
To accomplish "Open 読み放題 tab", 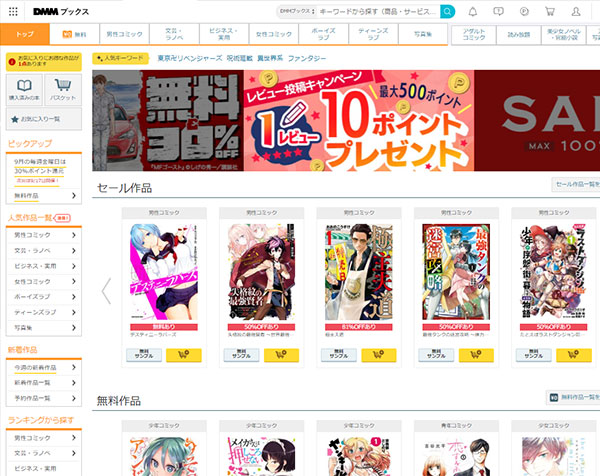I will click(519, 34).
